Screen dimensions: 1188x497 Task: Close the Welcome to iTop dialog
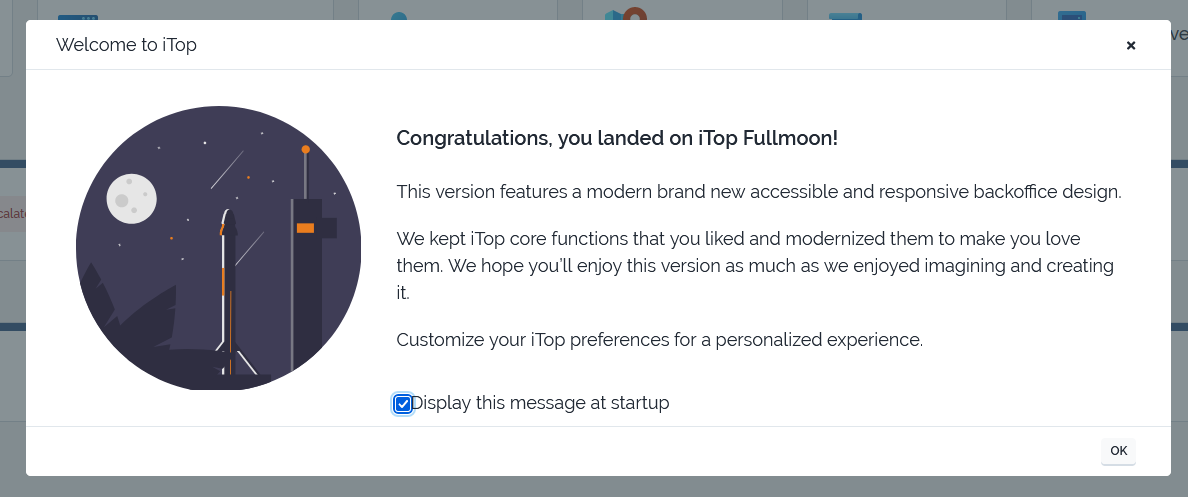[1131, 45]
